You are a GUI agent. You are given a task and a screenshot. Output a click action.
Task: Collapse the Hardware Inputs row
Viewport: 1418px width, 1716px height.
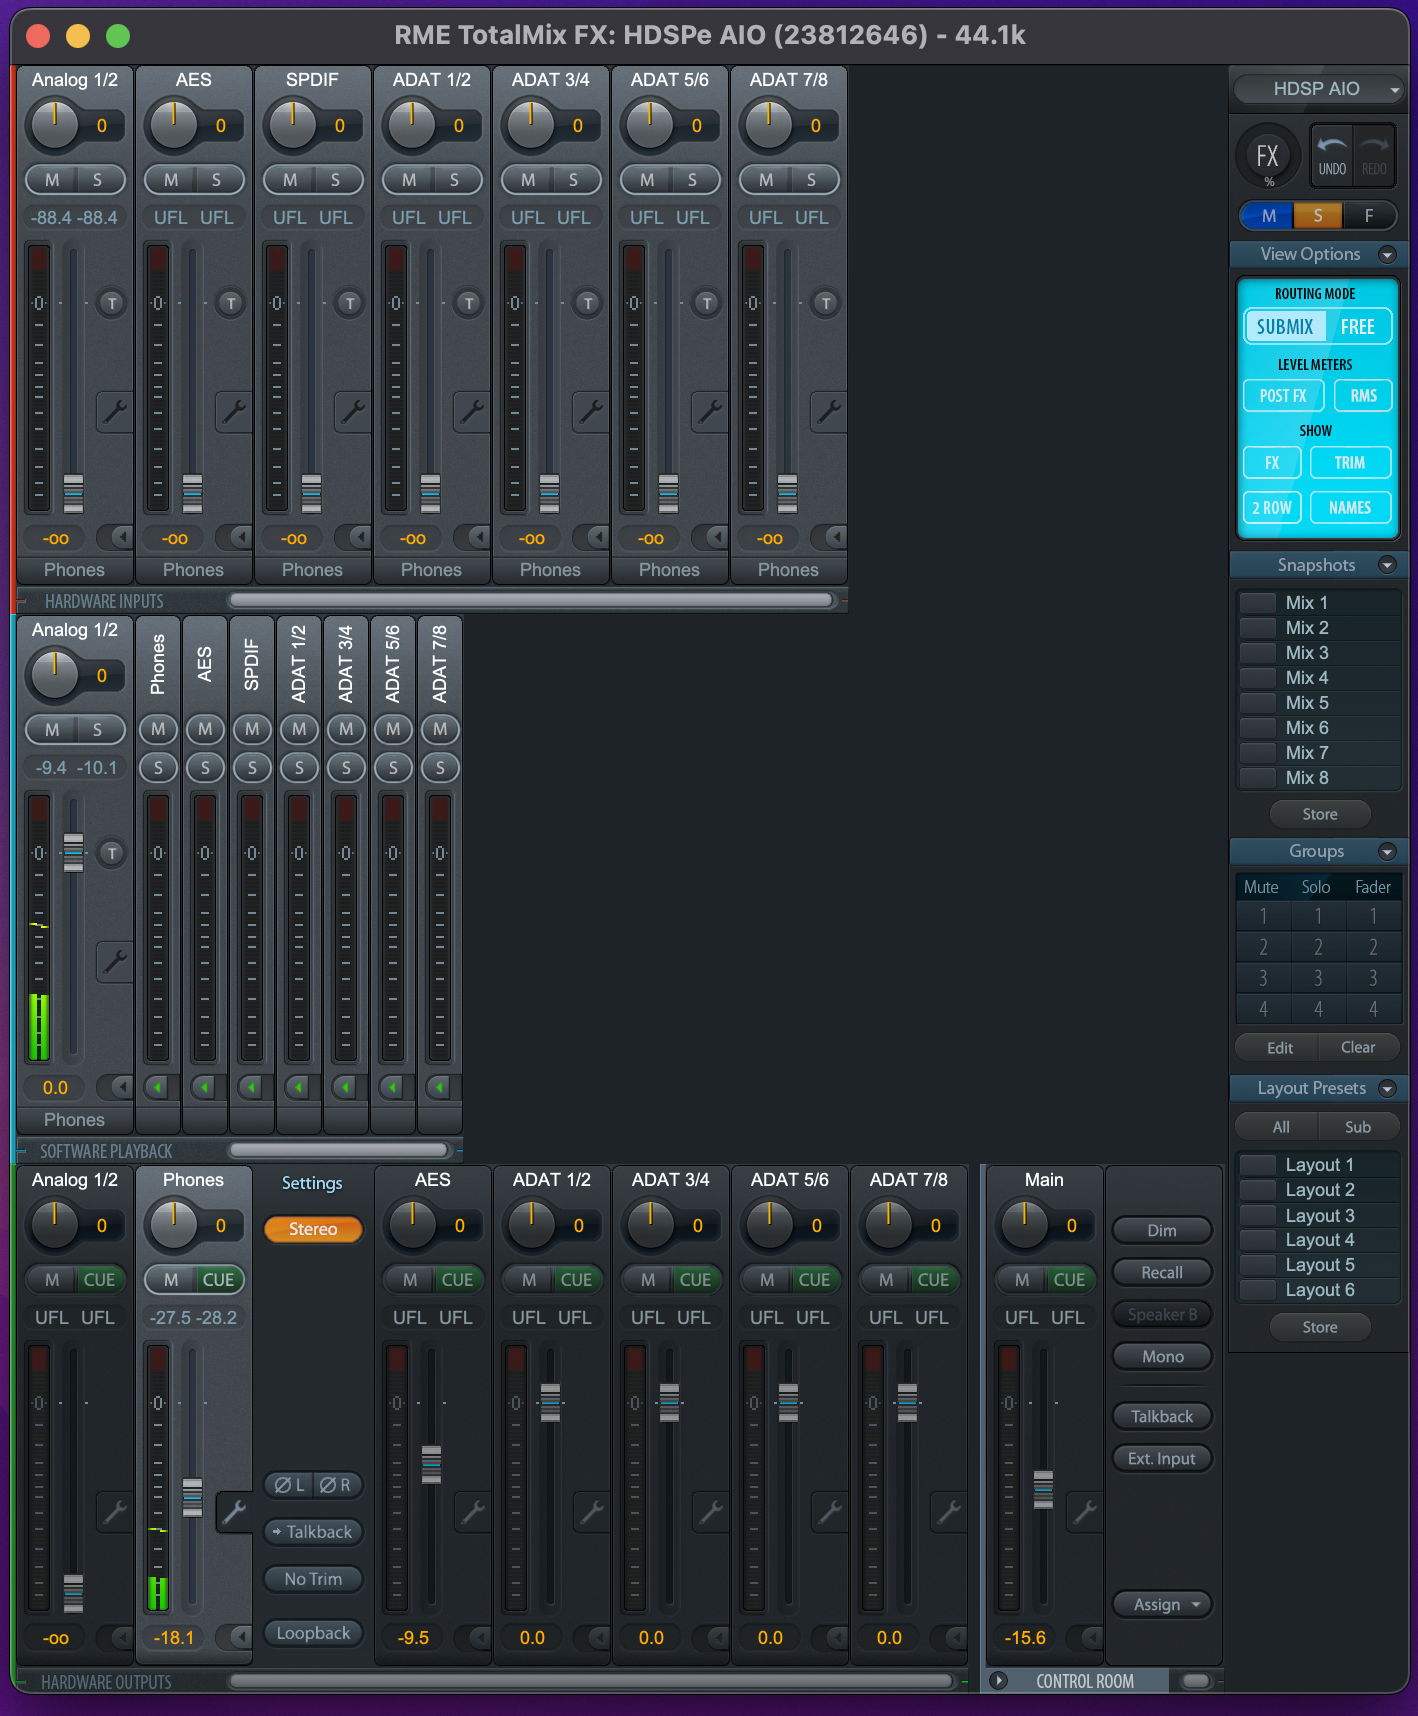tap(21, 601)
